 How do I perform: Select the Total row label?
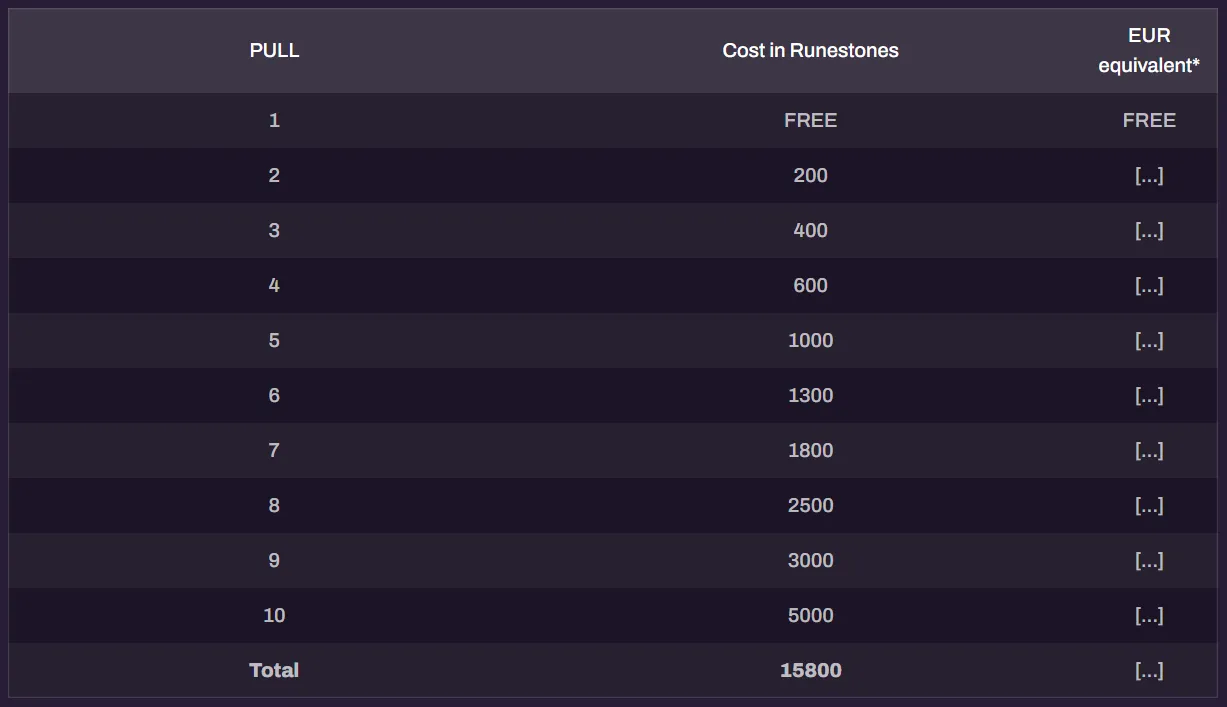pos(274,670)
